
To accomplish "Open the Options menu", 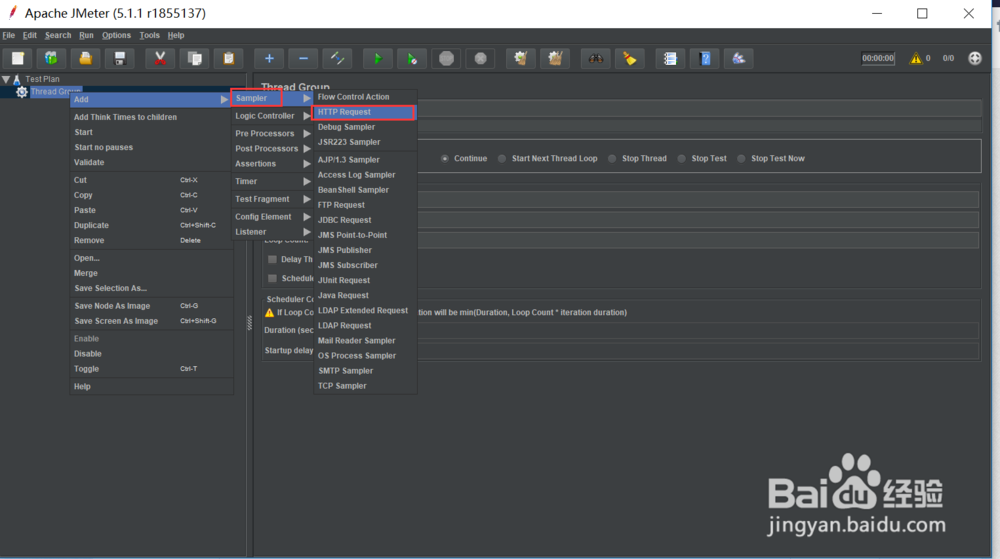I will pos(116,35).
